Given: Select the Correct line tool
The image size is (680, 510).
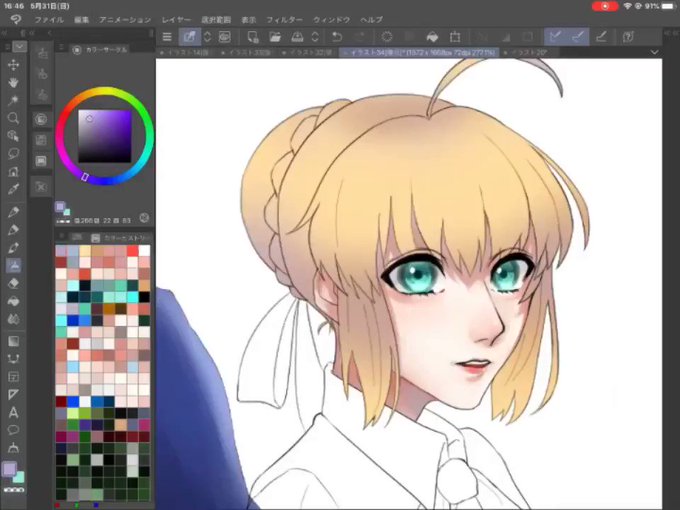Looking at the screenshot, I should [13, 447].
